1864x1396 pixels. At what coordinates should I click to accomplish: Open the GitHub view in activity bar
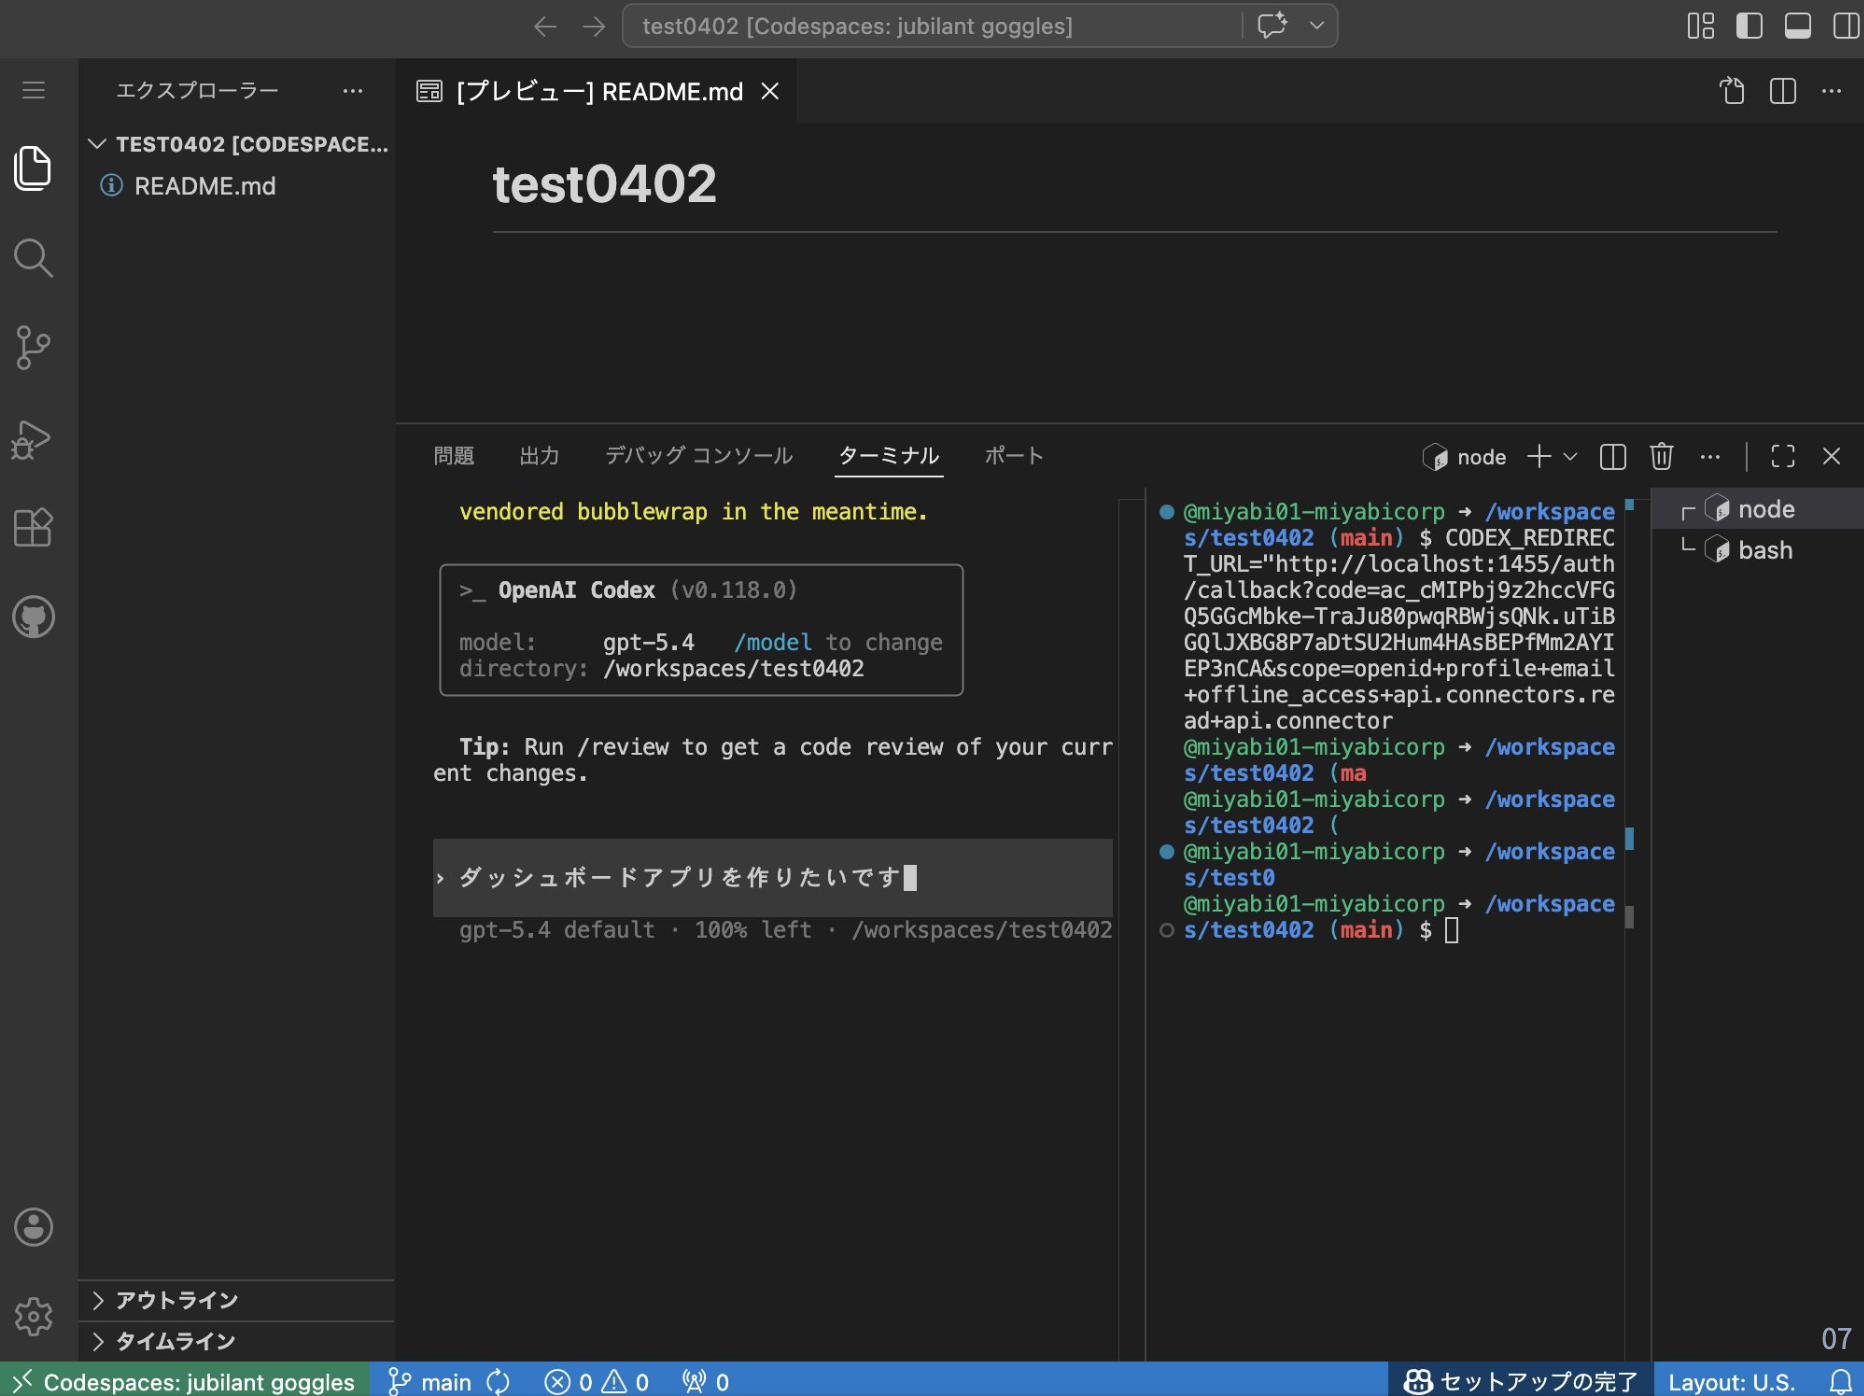[34, 617]
